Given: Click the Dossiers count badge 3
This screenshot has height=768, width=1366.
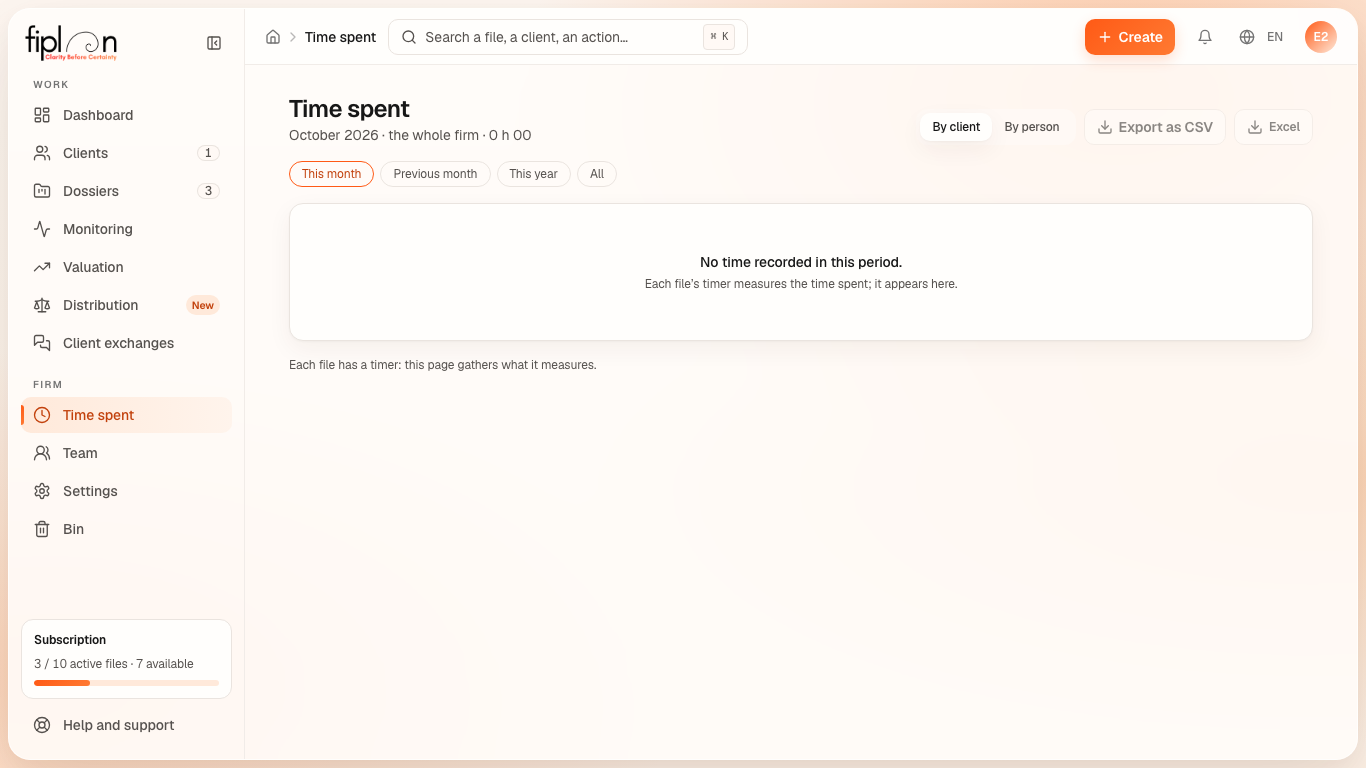Looking at the screenshot, I should tap(208, 191).
